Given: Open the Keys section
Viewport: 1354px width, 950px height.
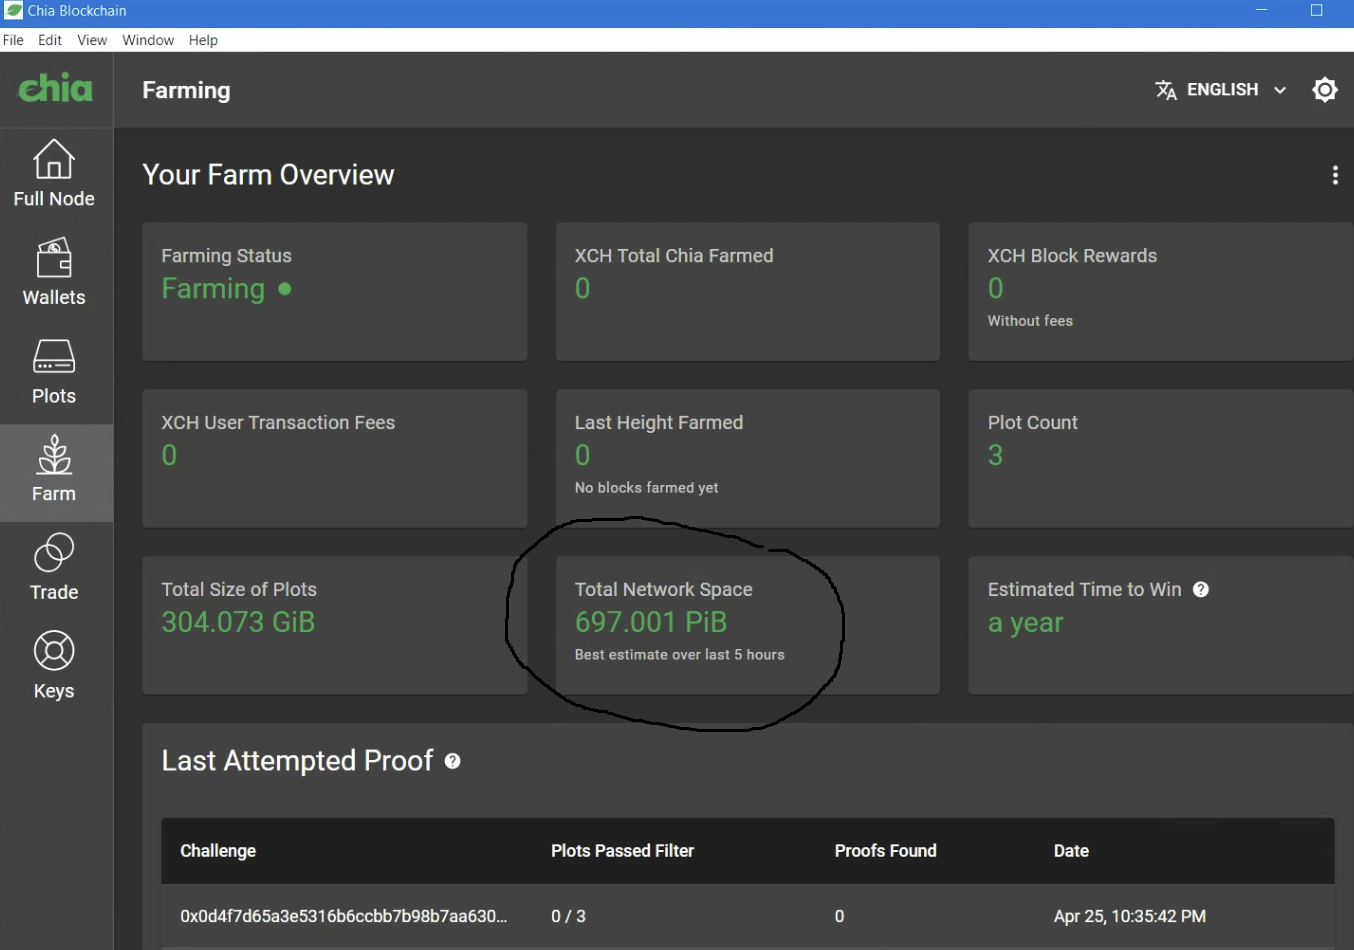Looking at the screenshot, I should coord(54,667).
